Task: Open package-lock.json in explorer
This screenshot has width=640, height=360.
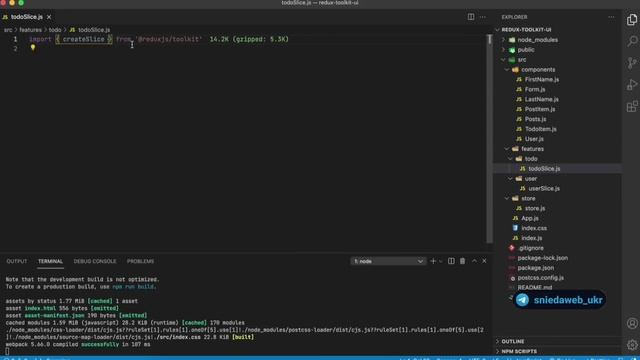Action: (558, 258)
